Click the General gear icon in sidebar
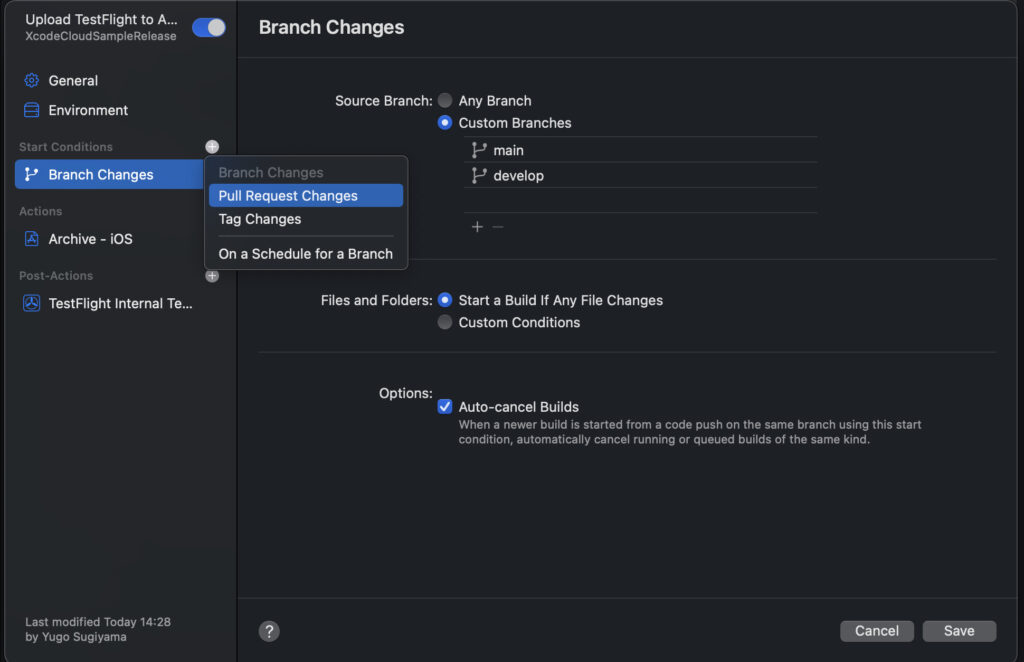 (31, 80)
